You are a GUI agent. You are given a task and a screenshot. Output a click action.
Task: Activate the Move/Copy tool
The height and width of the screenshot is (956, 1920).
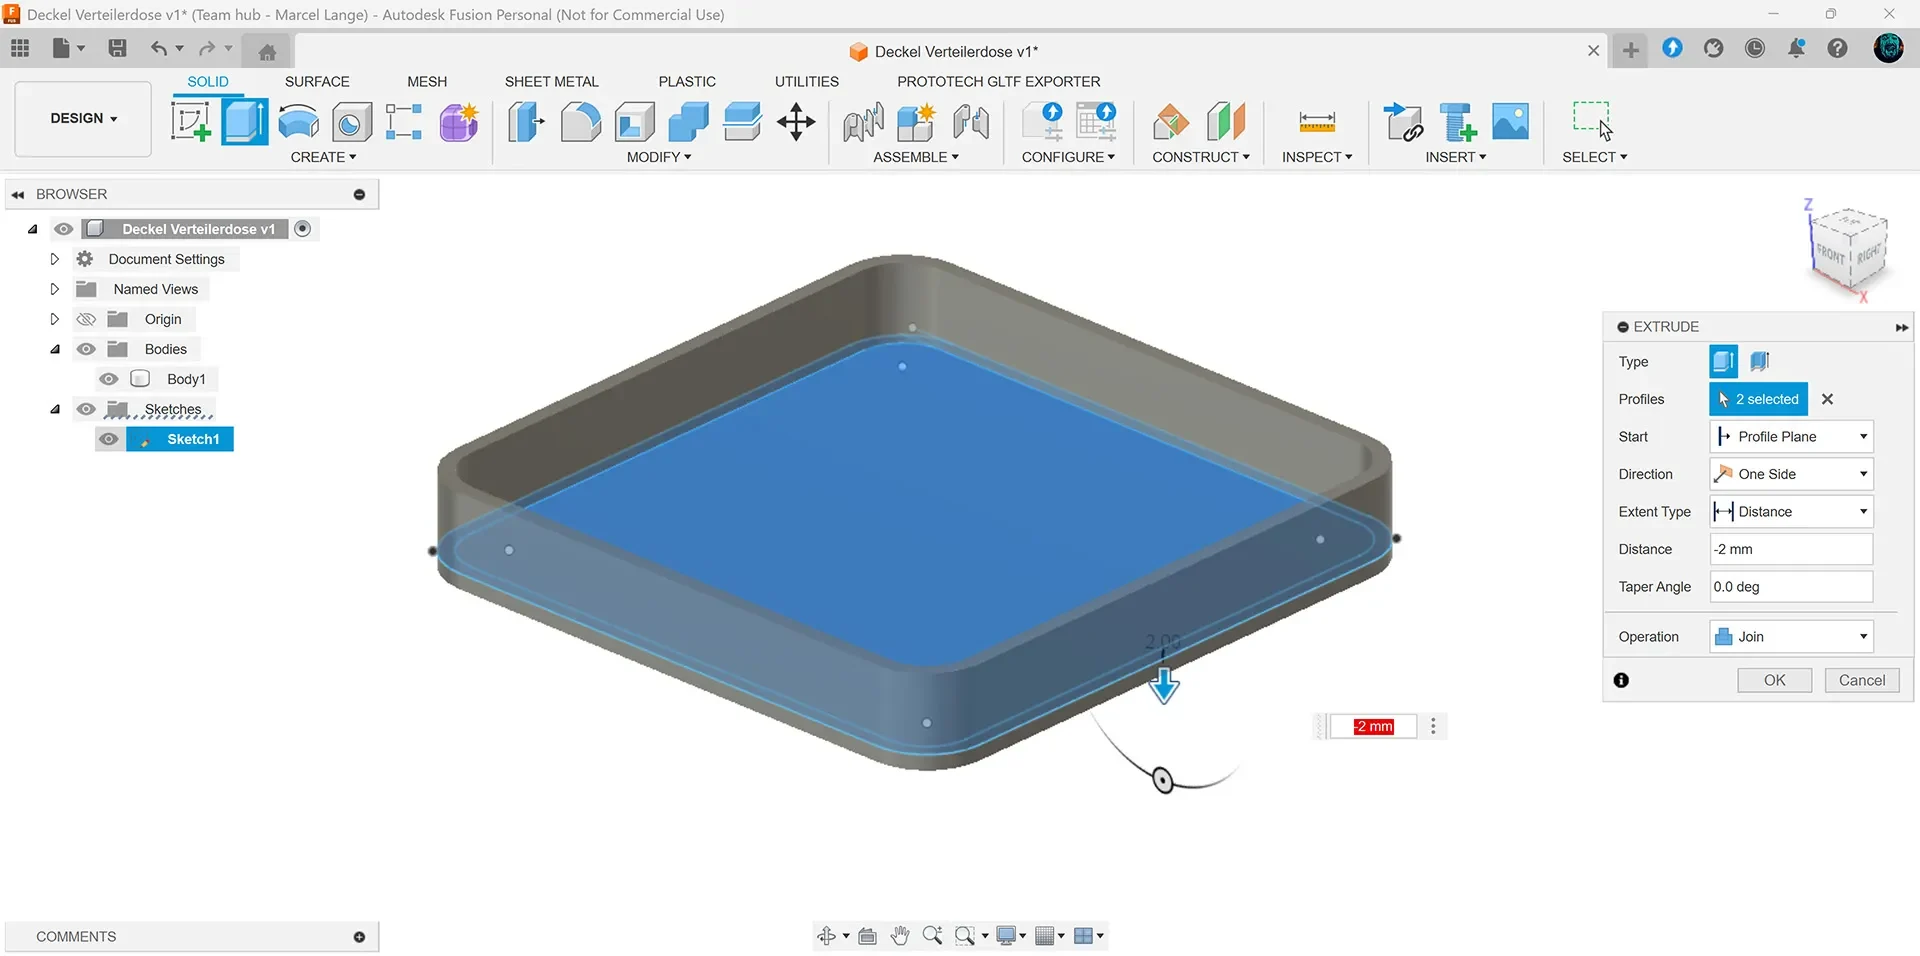point(796,122)
